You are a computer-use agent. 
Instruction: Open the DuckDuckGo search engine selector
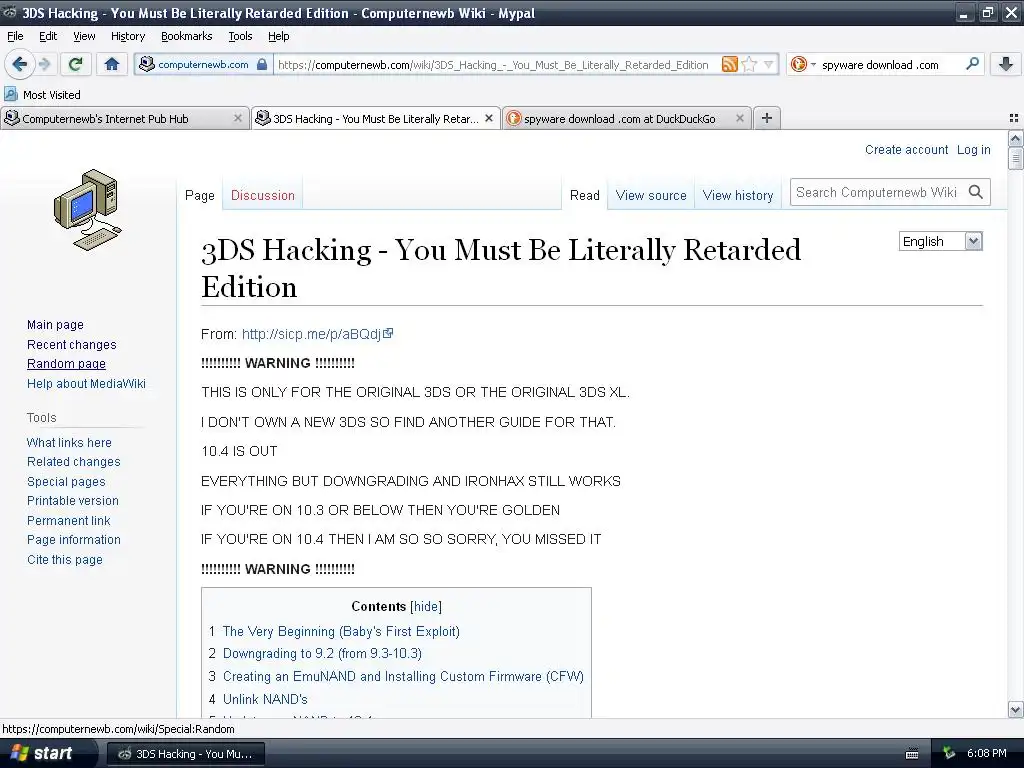[803, 64]
